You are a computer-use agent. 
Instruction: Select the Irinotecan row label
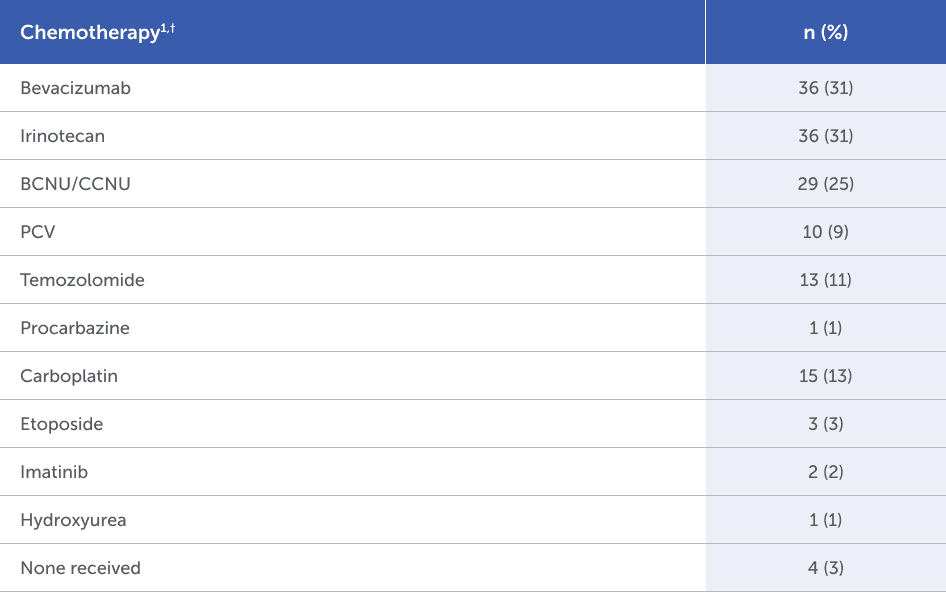63,136
